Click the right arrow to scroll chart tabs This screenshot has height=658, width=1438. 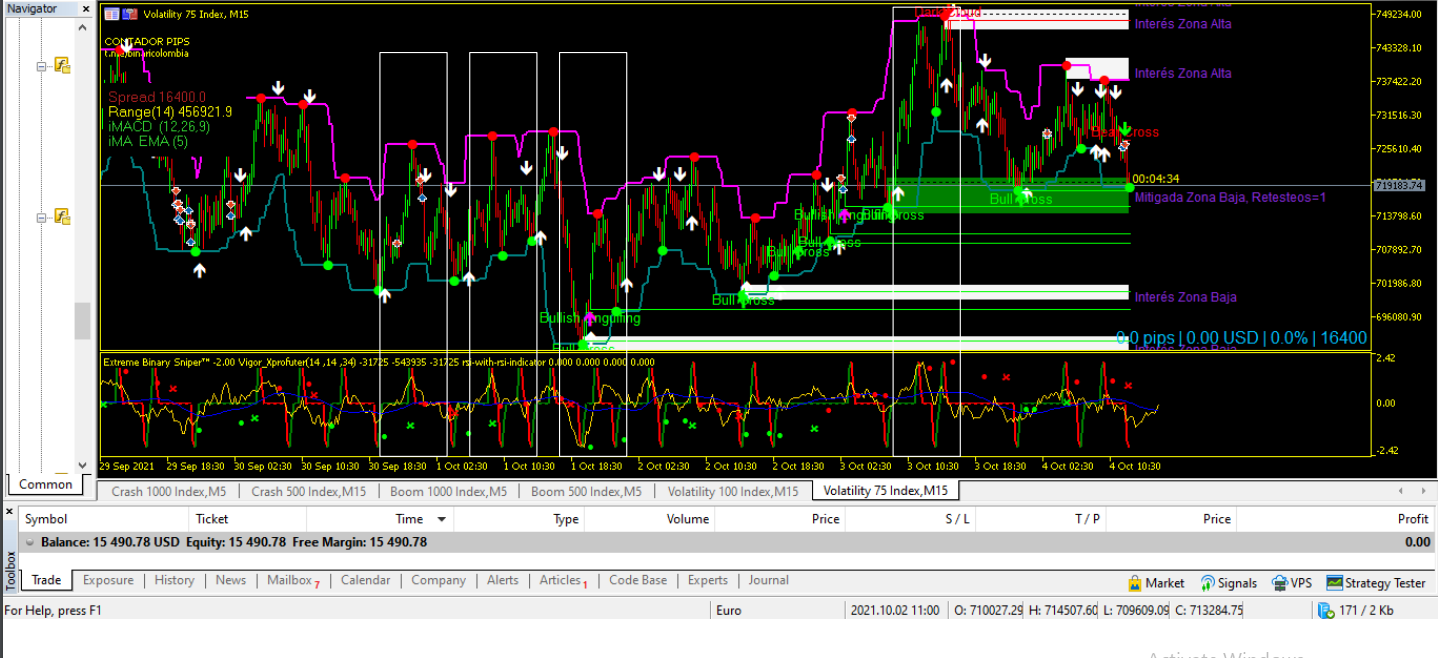tap(1424, 491)
